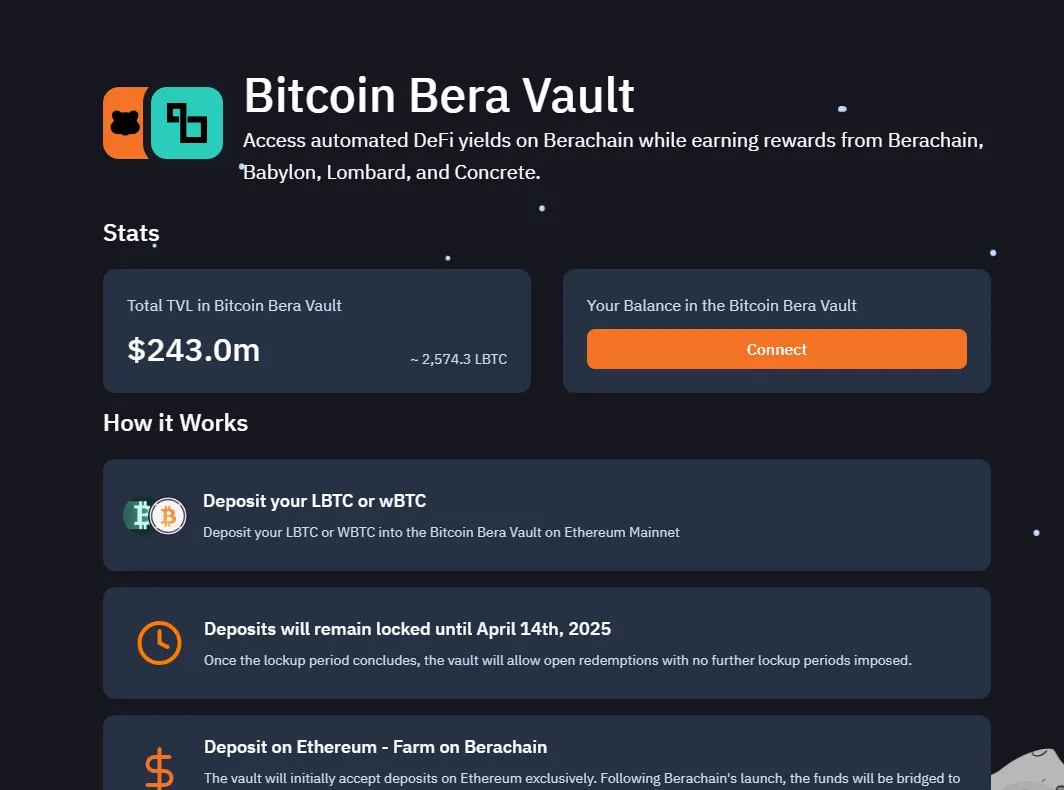
Task: Click the green LBTC token icon
Action: 136,515
